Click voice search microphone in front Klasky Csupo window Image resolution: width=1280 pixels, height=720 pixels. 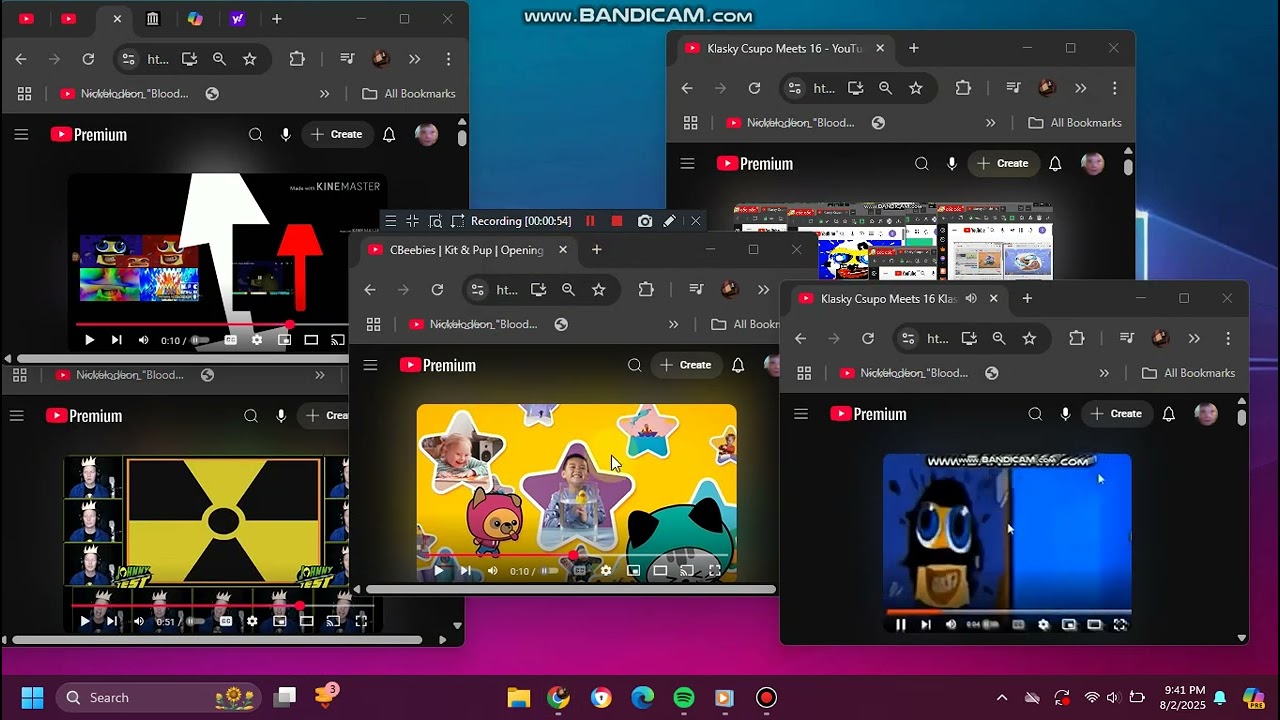[1066, 414]
